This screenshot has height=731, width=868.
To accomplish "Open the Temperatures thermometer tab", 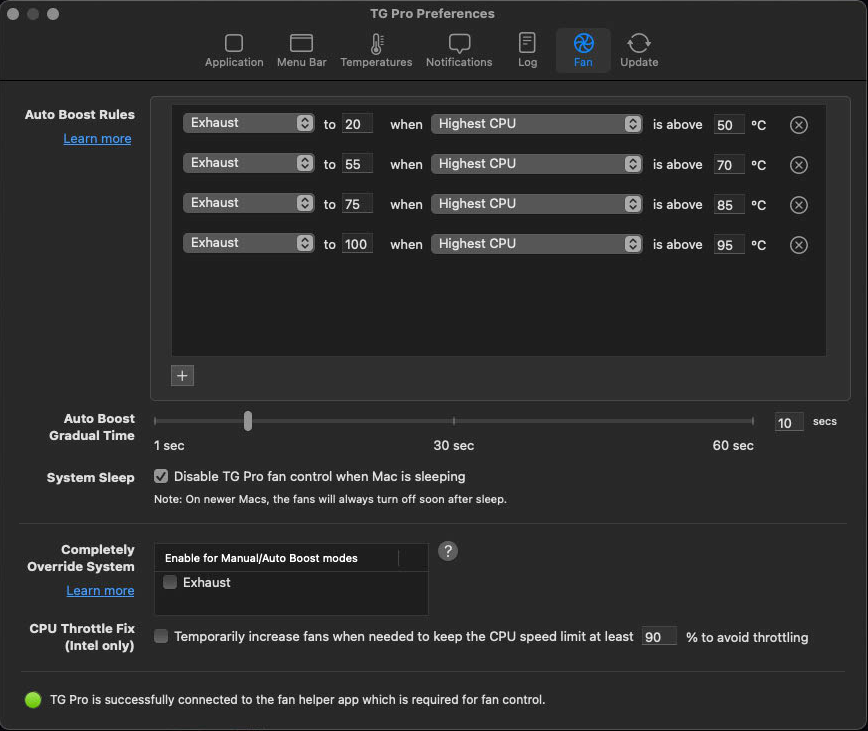I will (376, 50).
